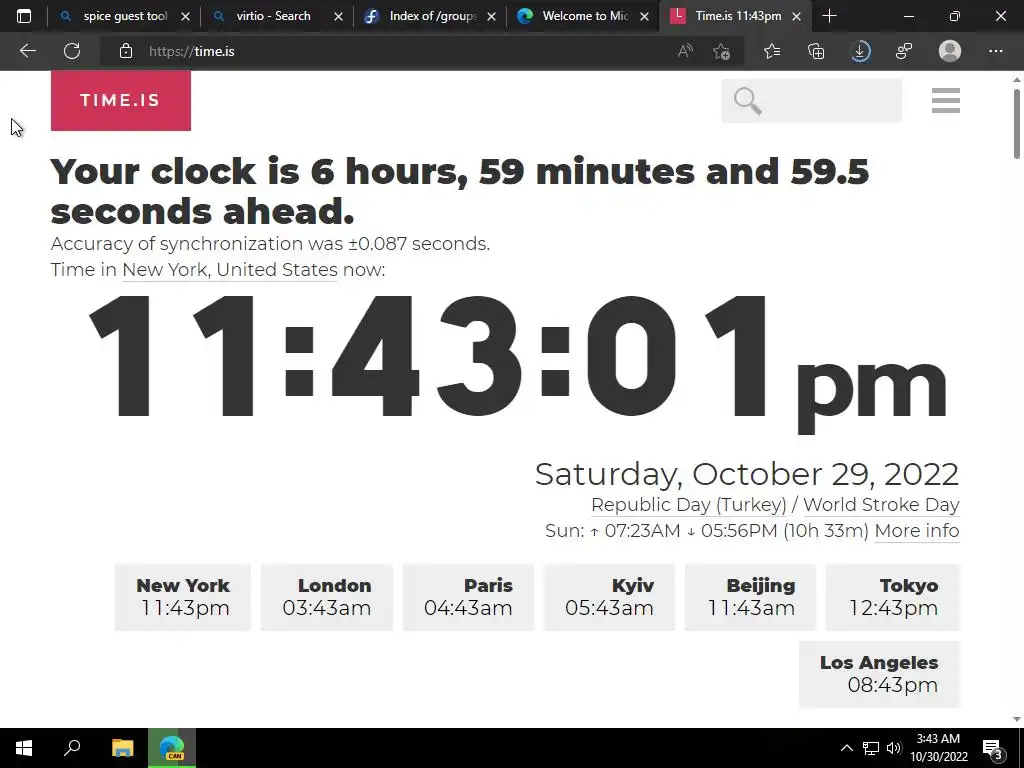Open File Explorer from the taskbar
Screen dimensions: 1024x768
pyautogui.click(x=122, y=748)
